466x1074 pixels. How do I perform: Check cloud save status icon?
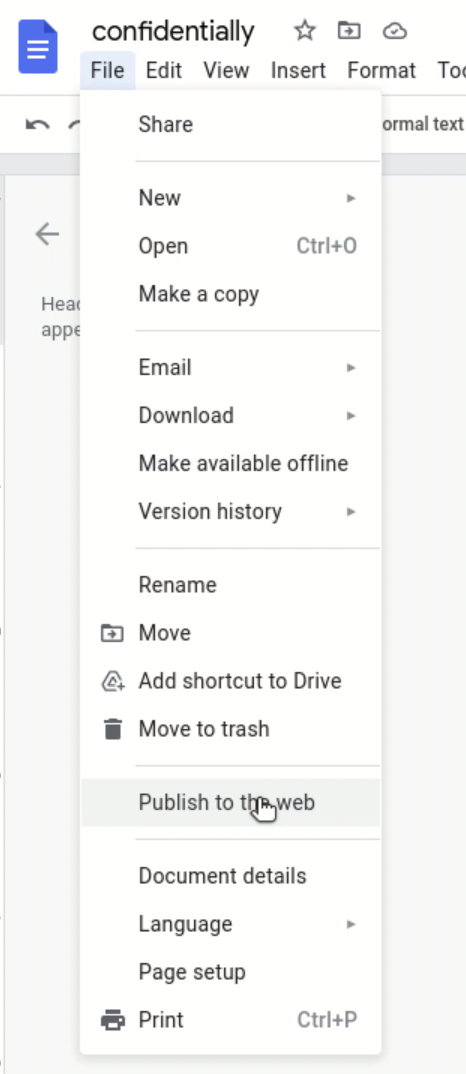point(395,31)
